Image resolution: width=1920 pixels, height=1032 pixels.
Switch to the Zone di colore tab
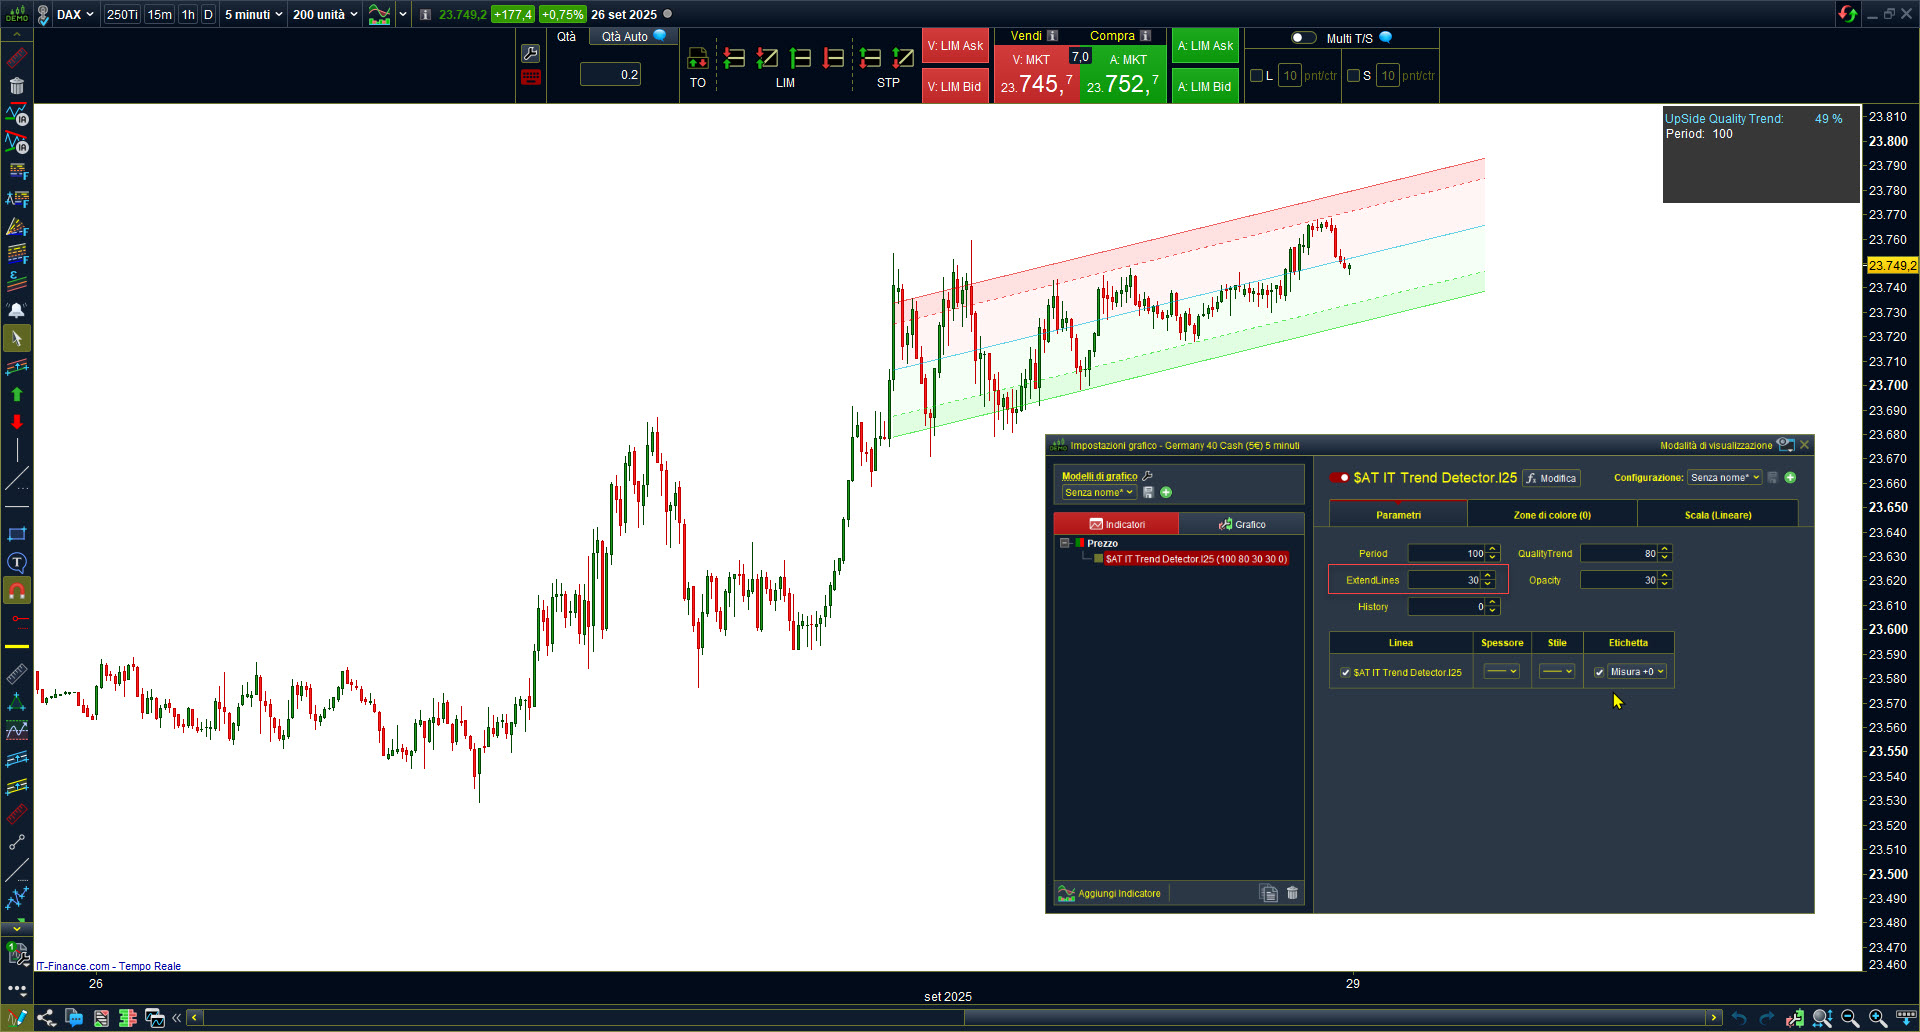[x=1551, y=515]
